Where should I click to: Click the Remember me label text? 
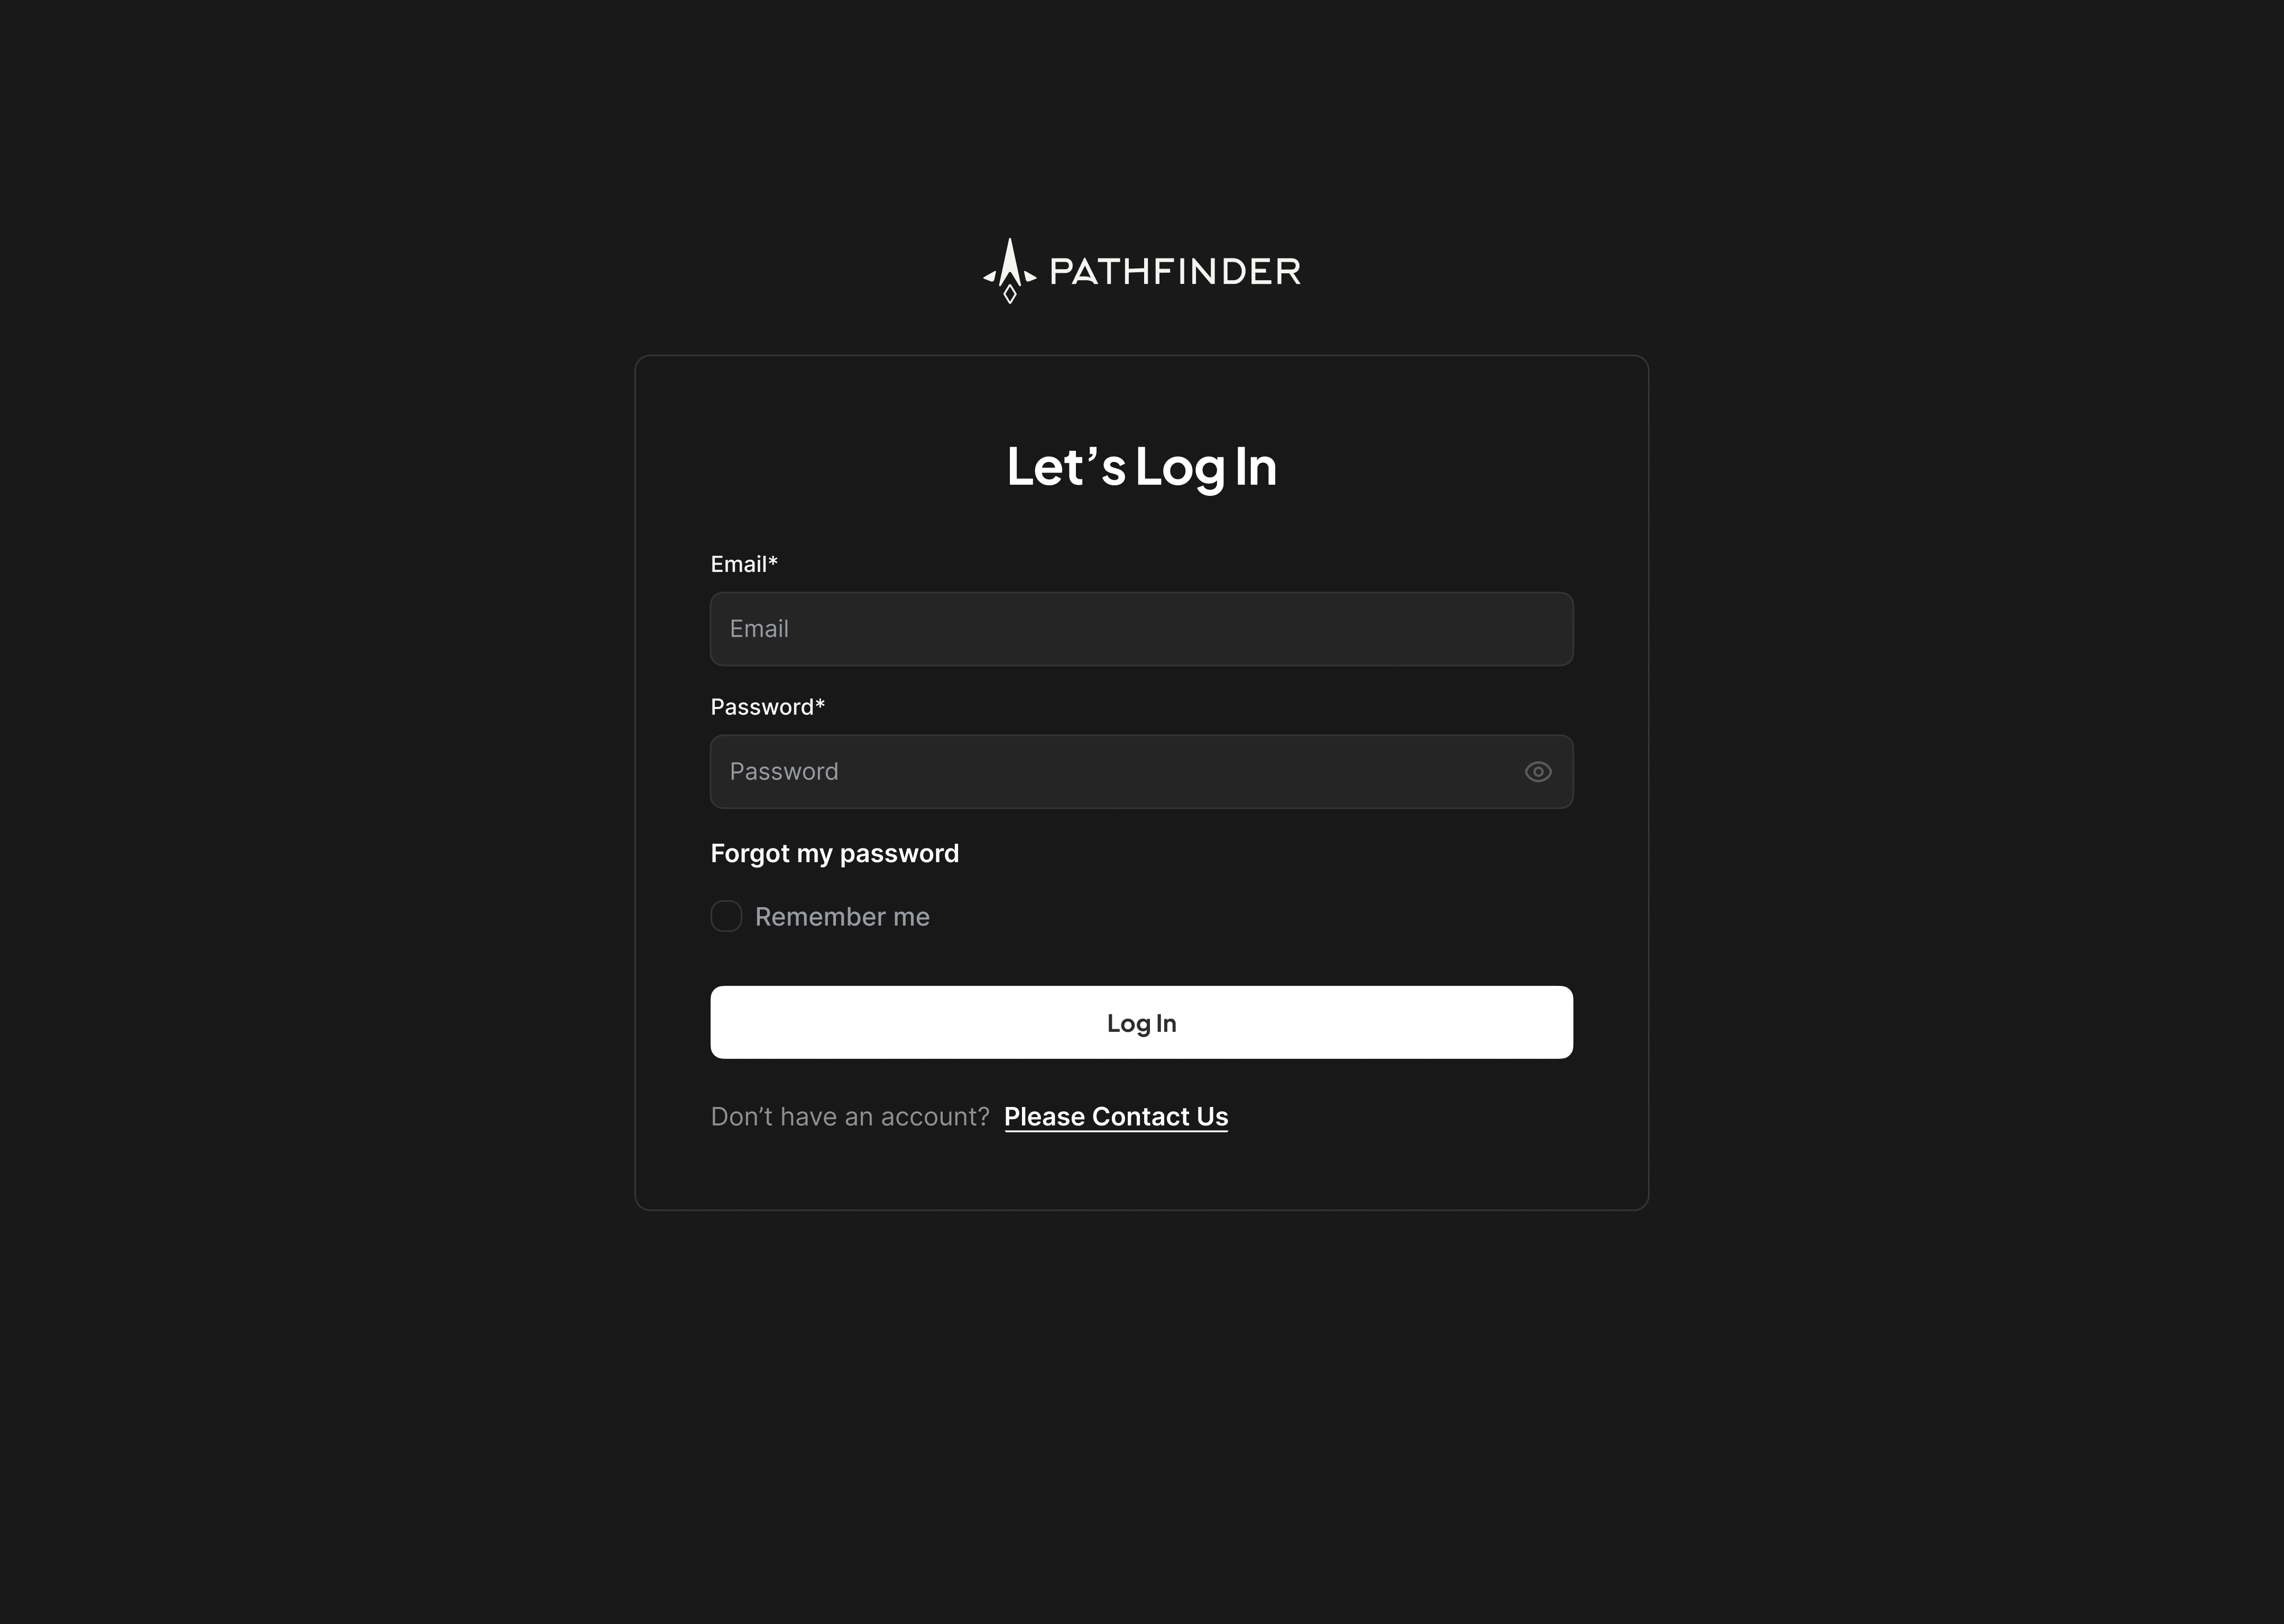[x=842, y=917]
